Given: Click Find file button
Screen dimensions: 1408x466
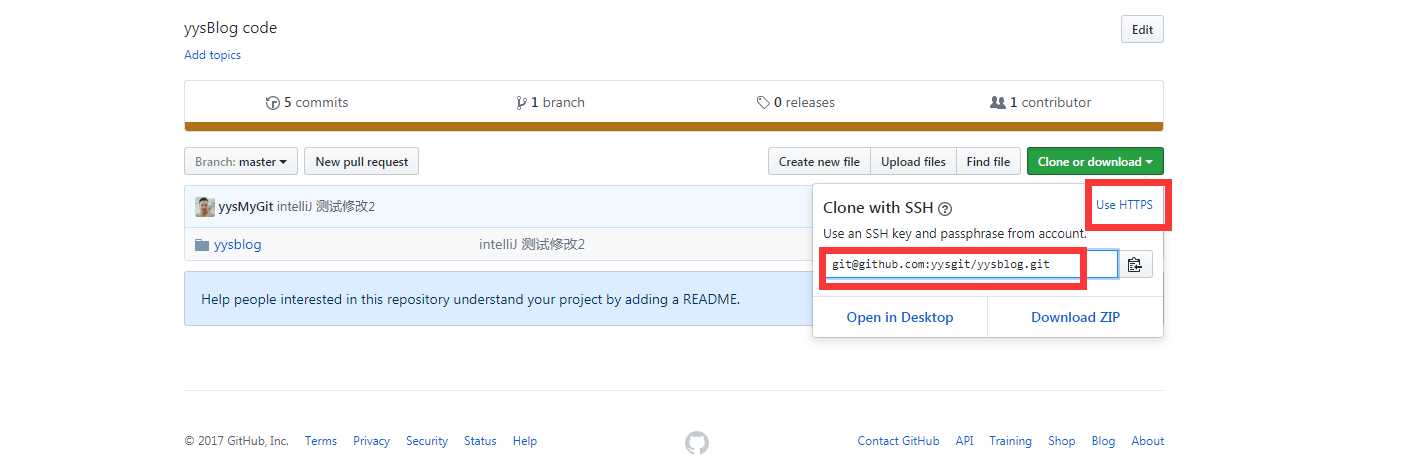Looking at the screenshot, I should pos(988,161).
